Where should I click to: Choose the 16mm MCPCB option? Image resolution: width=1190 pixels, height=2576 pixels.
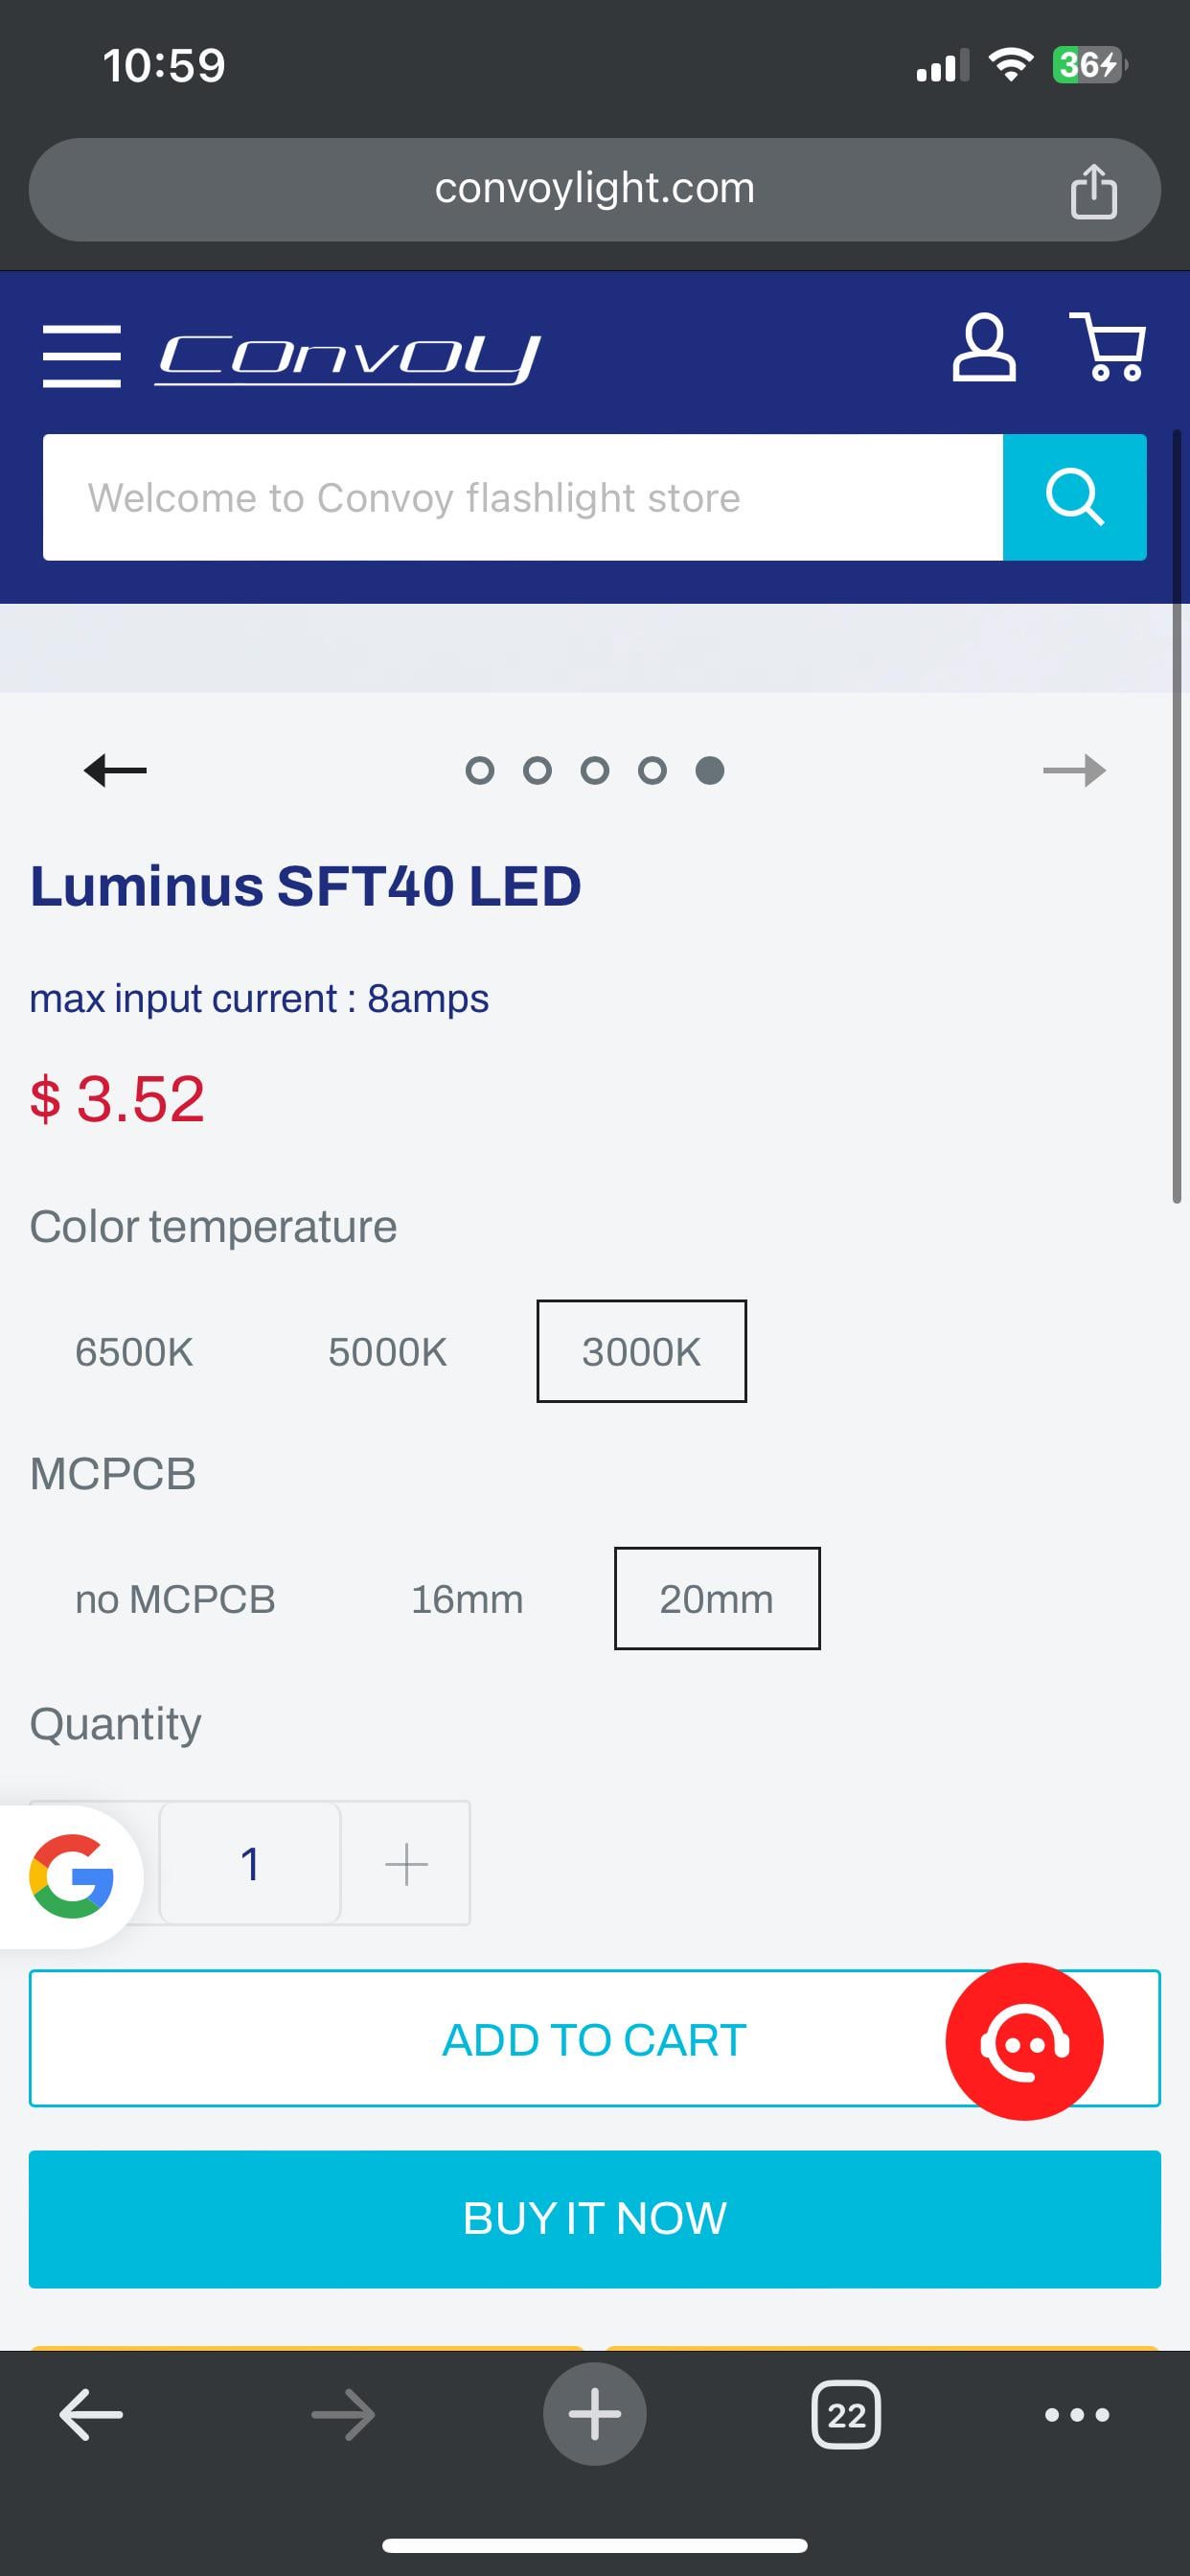click(x=467, y=1599)
